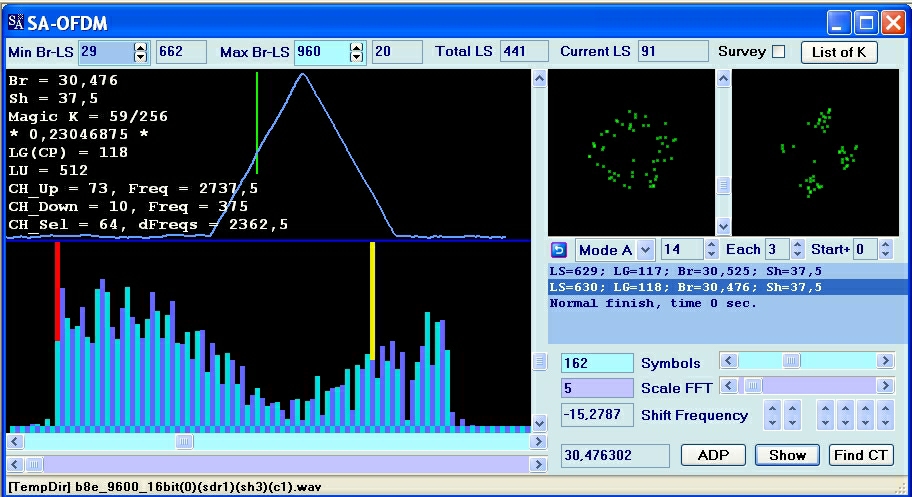Click the last Shift Frequency down arrow
This screenshot has width=912, height=497.
coord(885,423)
